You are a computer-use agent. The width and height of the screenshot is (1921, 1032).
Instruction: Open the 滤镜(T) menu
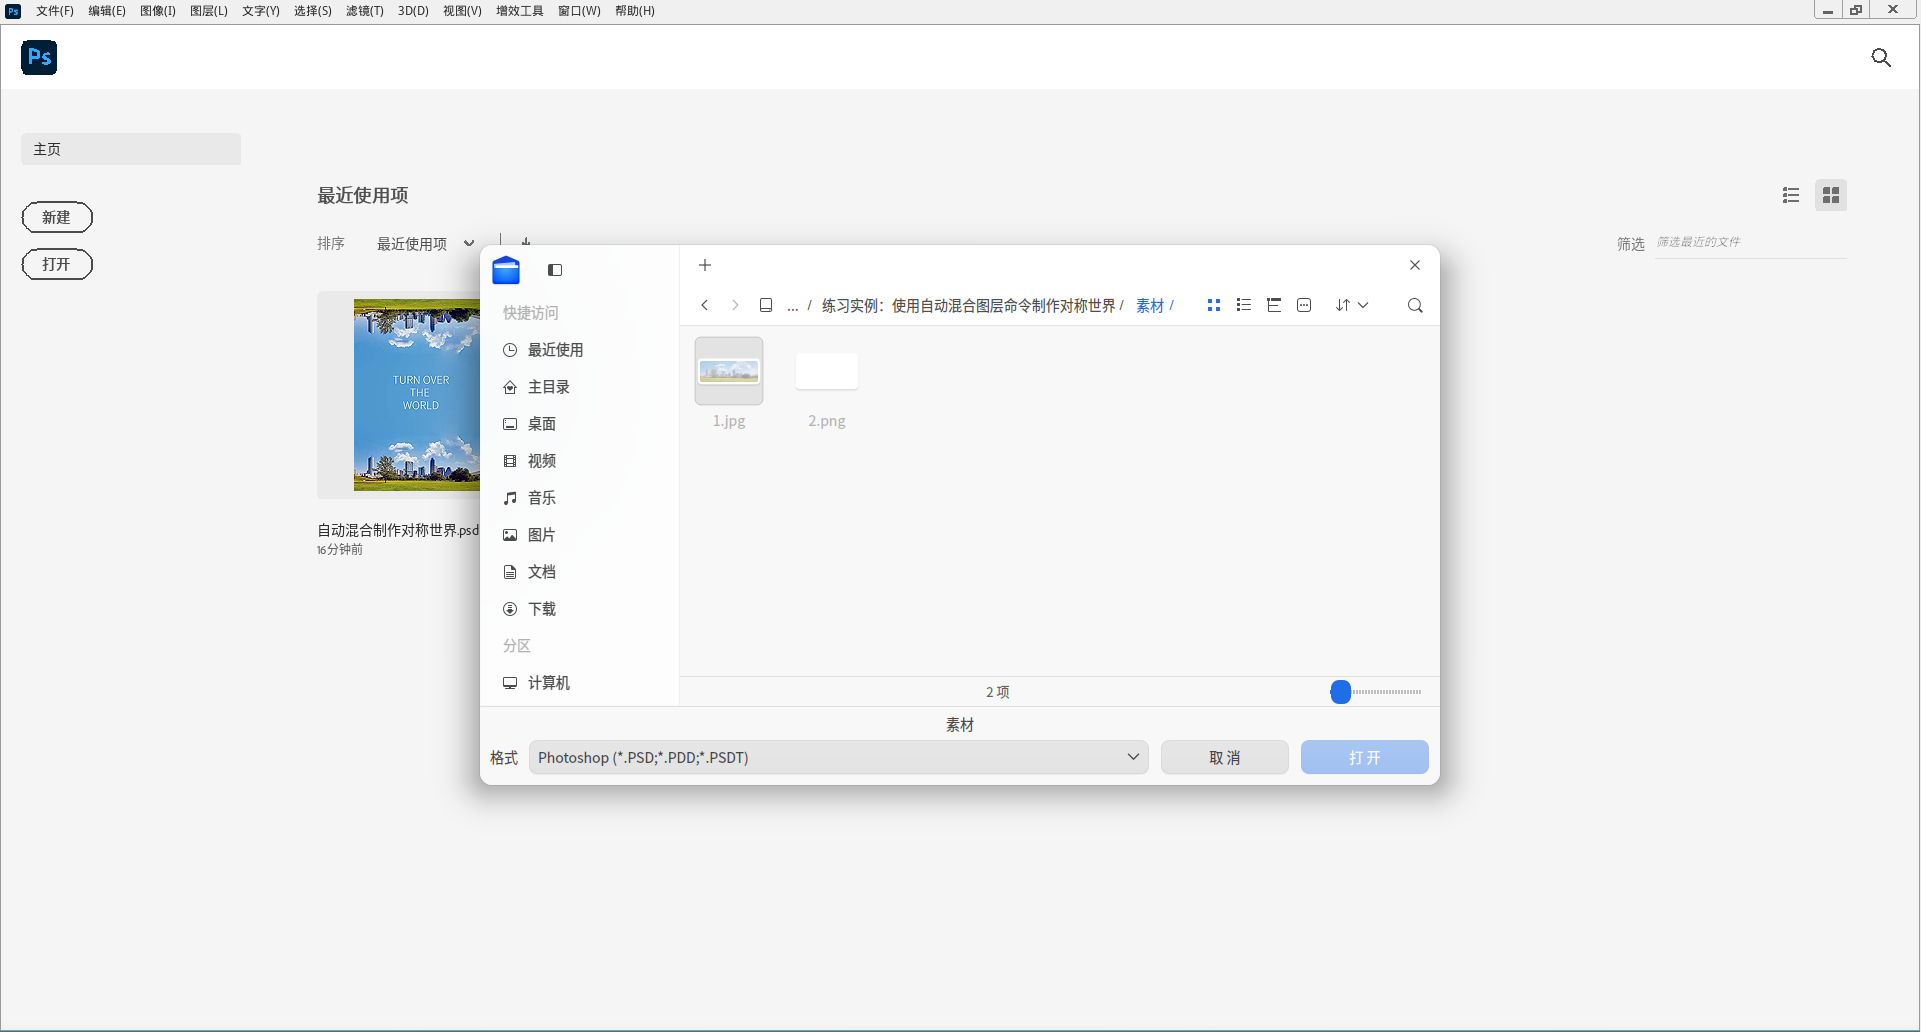coord(365,11)
